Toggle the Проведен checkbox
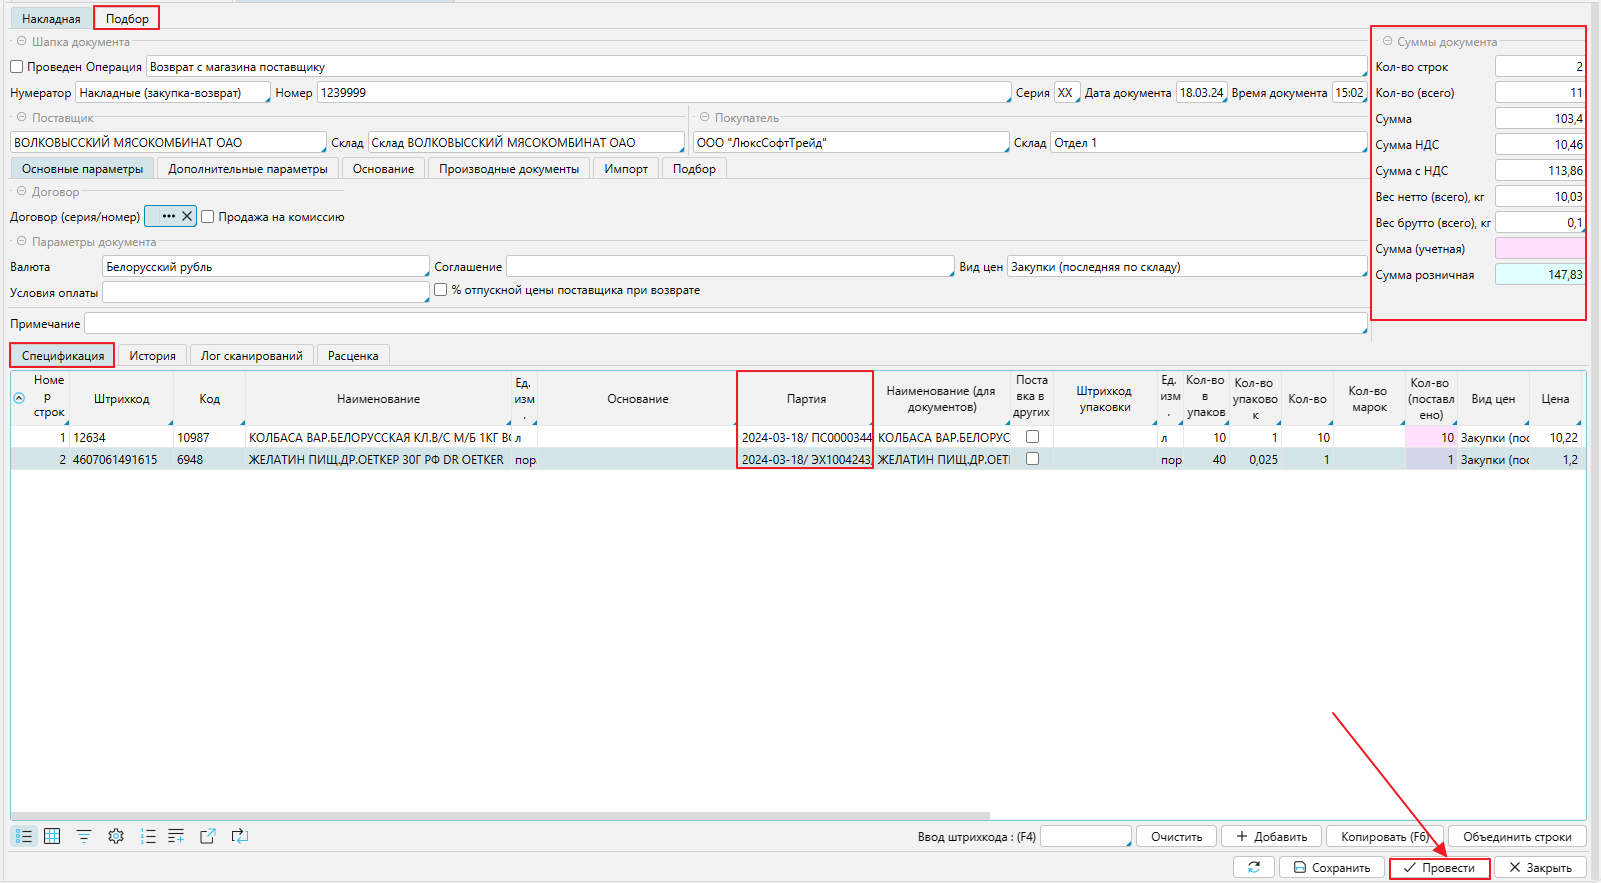Image resolution: width=1601 pixels, height=883 pixels. point(17,67)
